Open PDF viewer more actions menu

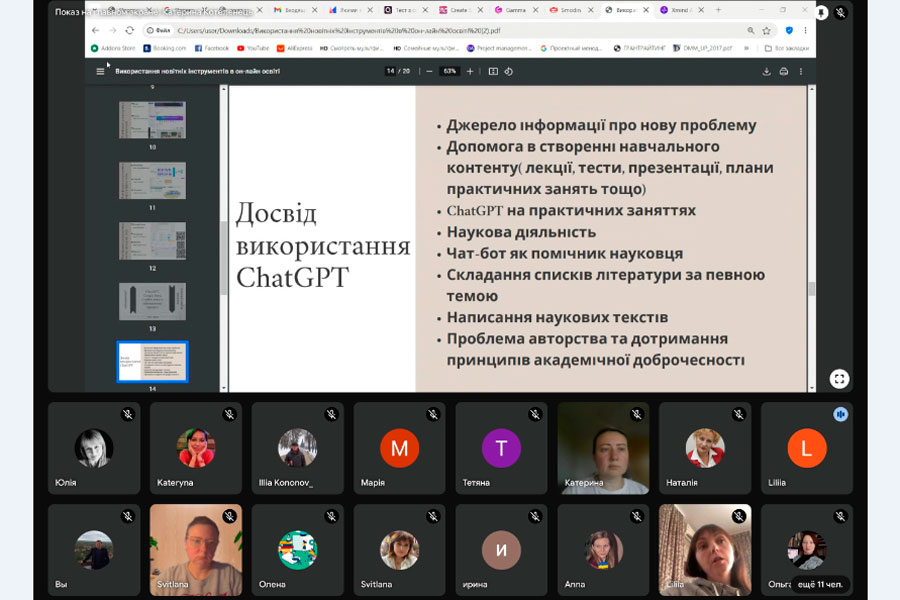tap(801, 71)
